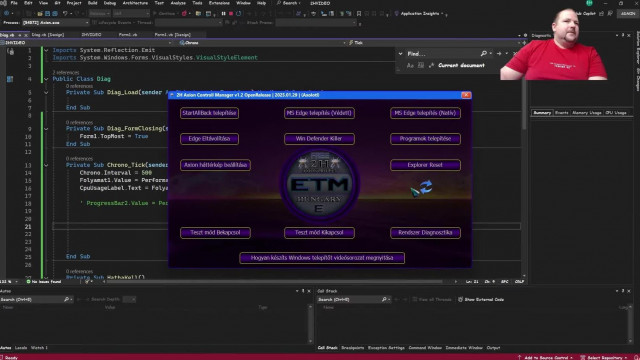Image resolution: width=640 pixels, height=360 pixels.
Task: Pin the Call Stack panel
Action: tap(623, 291)
